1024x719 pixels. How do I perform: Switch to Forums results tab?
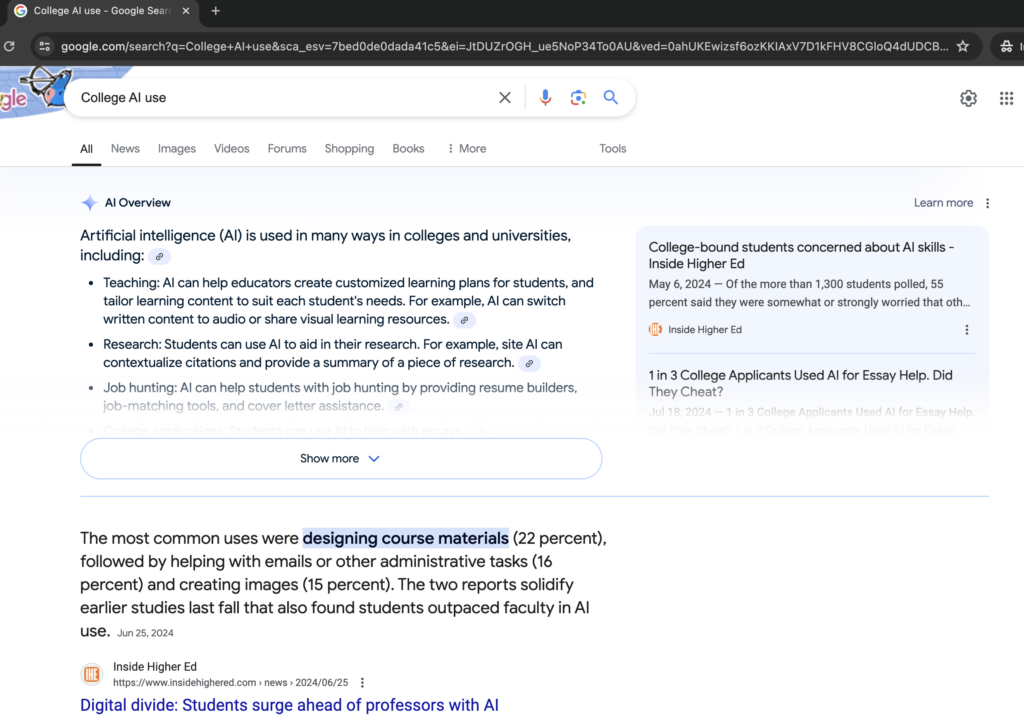[287, 149]
